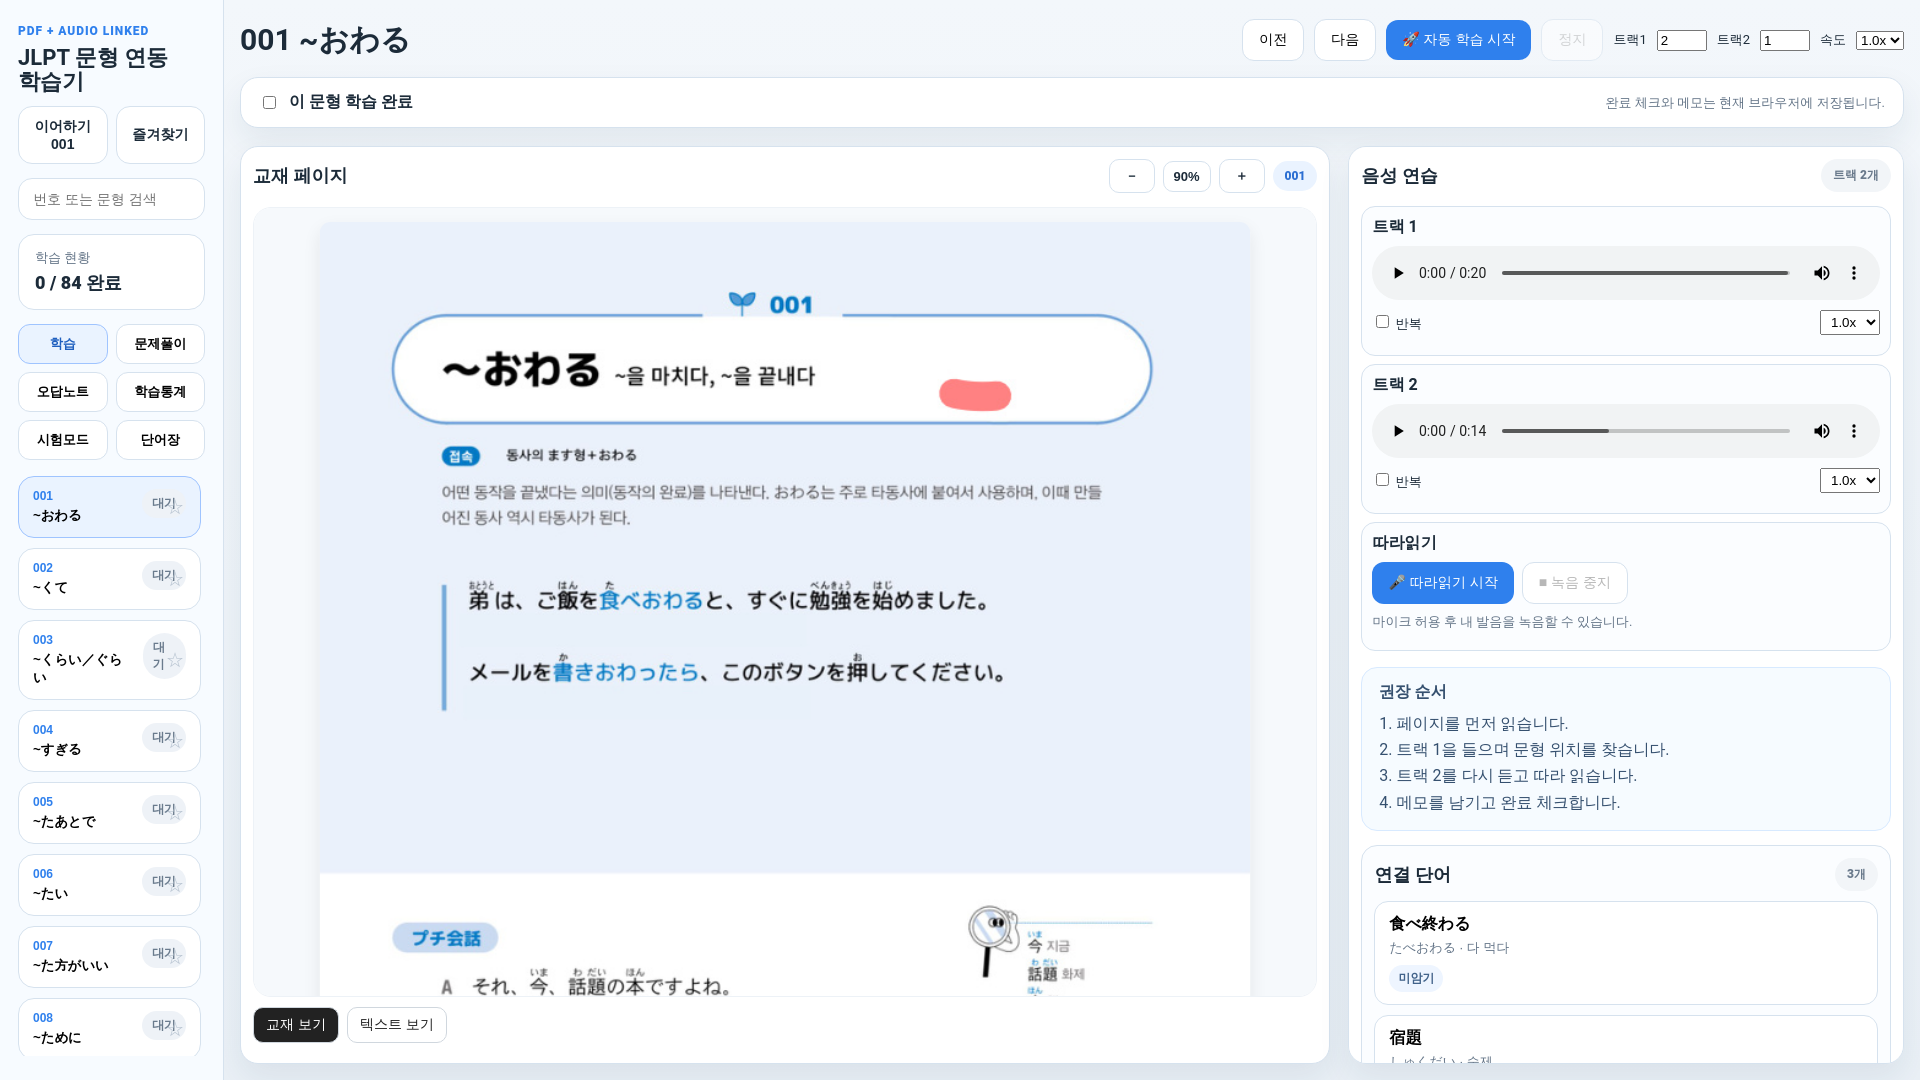Screen dimensions: 1920x1080
Task: Seek within Track 1 progress bar
Action: pyautogui.click(x=1646, y=273)
